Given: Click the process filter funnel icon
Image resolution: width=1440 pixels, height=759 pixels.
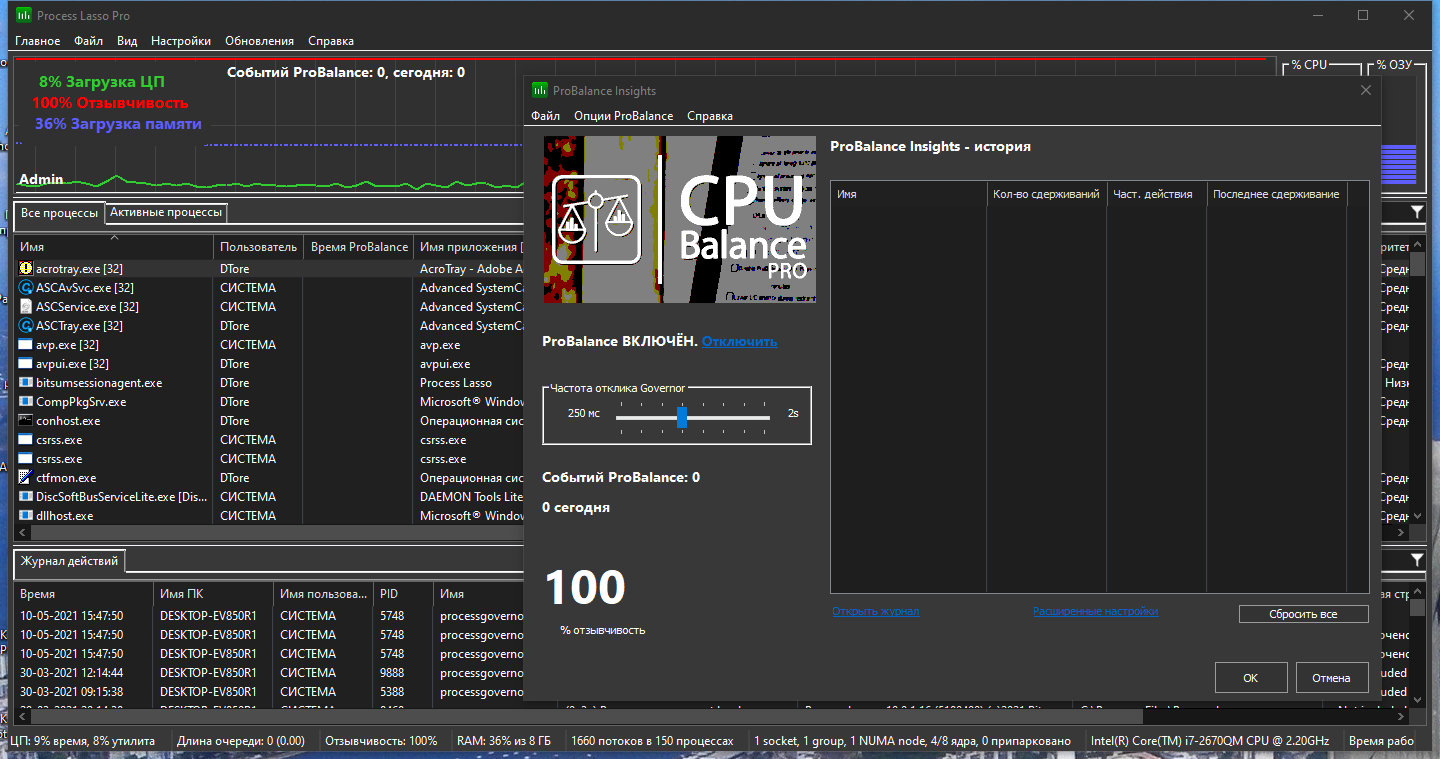Looking at the screenshot, I should coord(1417,212).
